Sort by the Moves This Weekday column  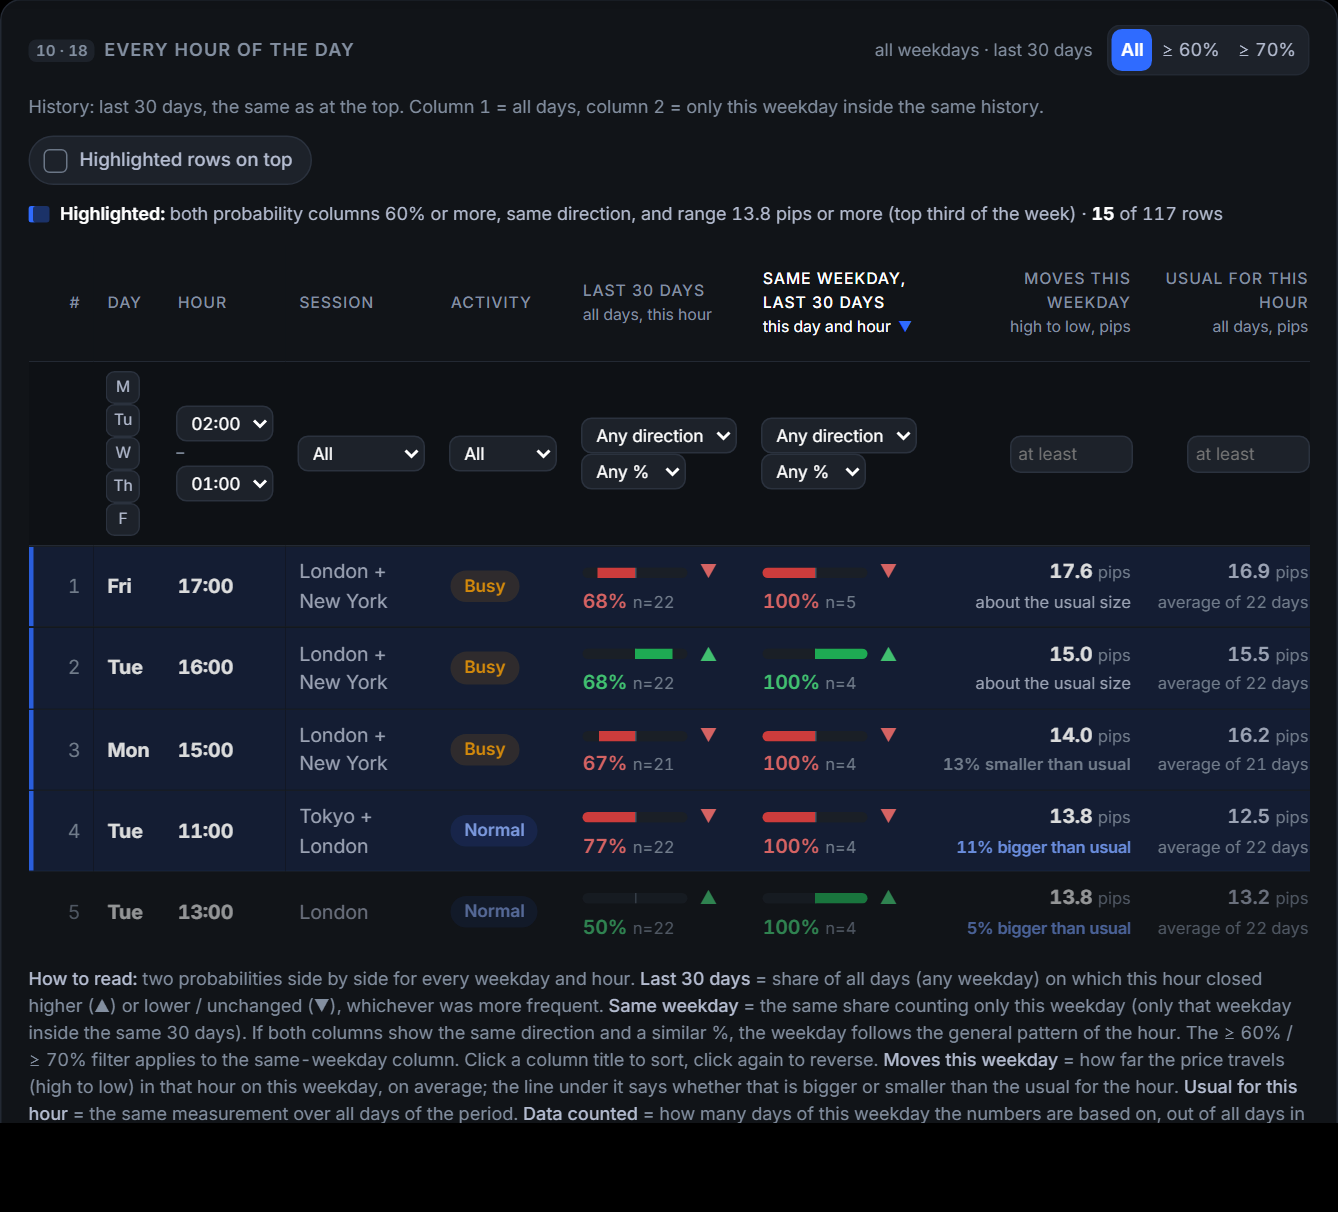(x=1070, y=302)
